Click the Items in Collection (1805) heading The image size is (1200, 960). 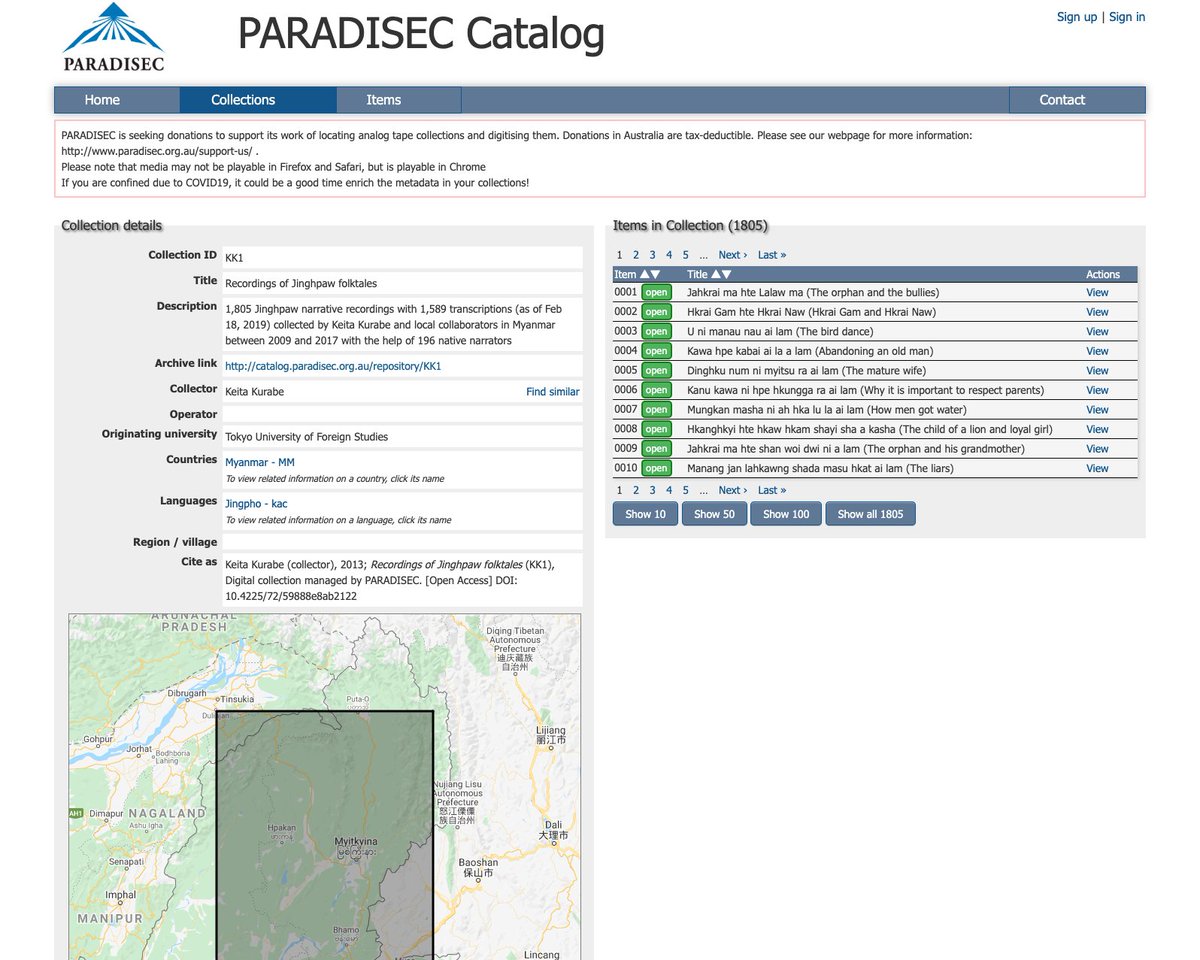(x=690, y=225)
